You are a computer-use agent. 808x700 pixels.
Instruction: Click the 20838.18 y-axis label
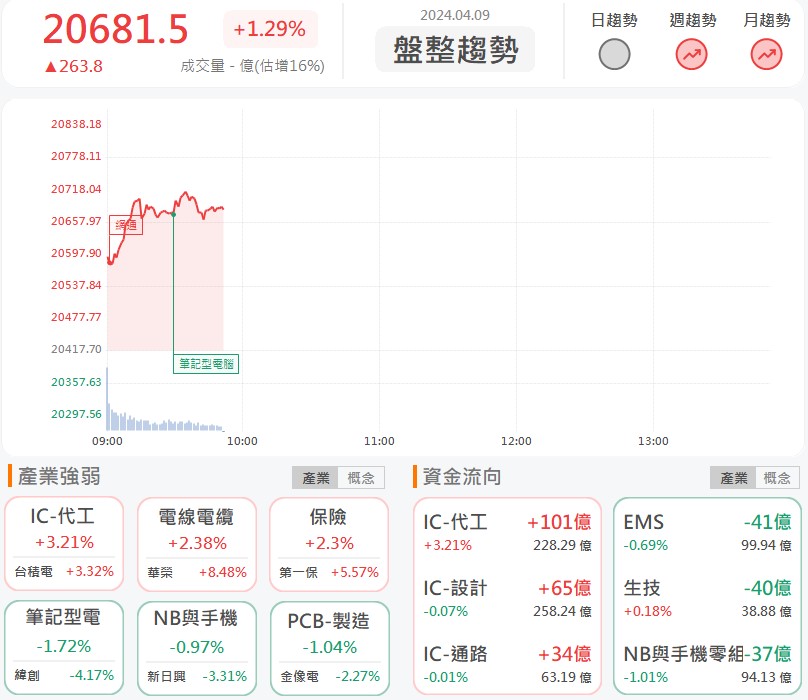pos(76,124)
